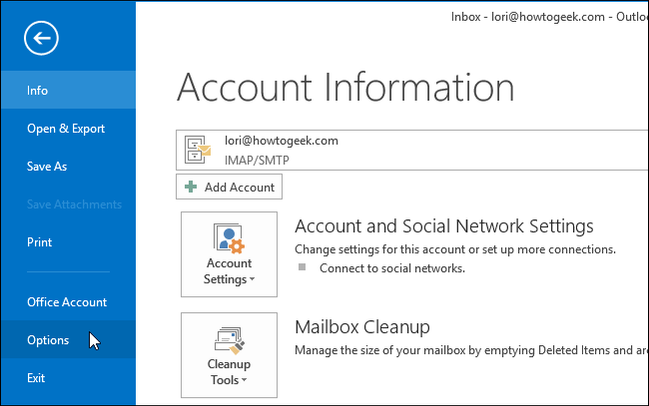
Task: Click the mailbox account icon beside lori@howtogeek.com
Action: (197, 149)
